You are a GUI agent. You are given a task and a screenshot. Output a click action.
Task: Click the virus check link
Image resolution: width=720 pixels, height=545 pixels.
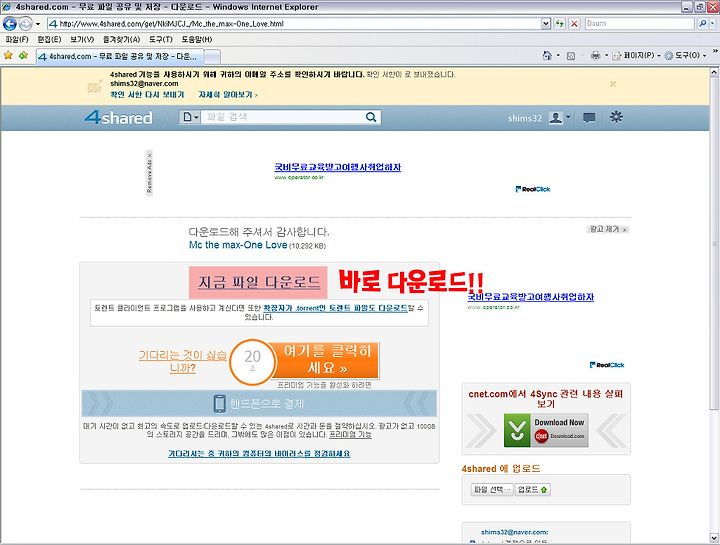[x=259, y=454]
